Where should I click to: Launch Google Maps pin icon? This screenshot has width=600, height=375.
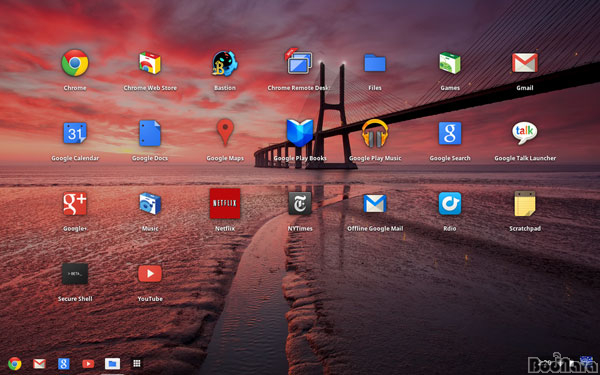tap(225, 132)
